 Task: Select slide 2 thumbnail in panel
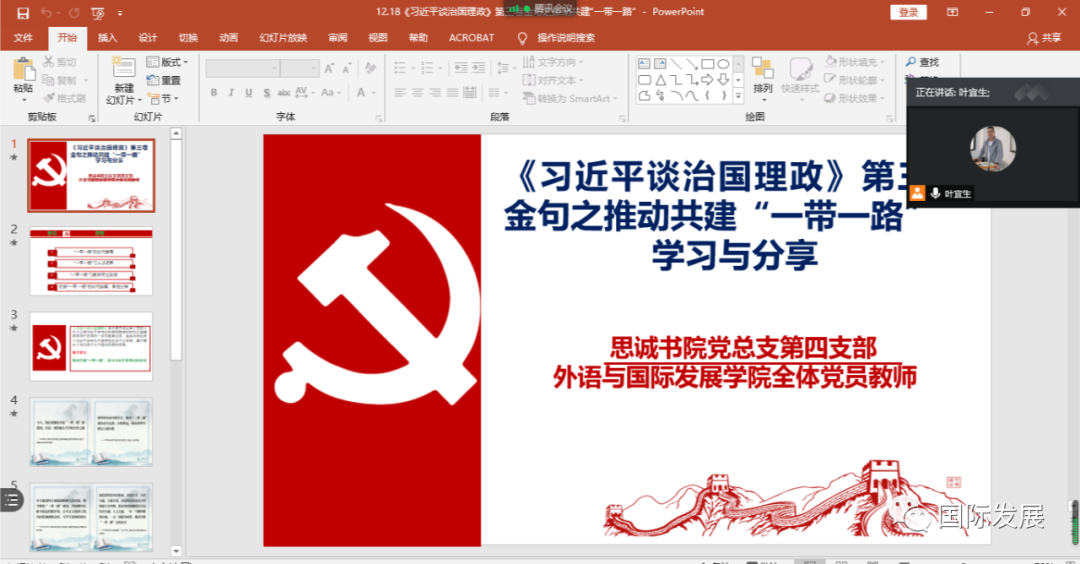[x=91, y=262]
